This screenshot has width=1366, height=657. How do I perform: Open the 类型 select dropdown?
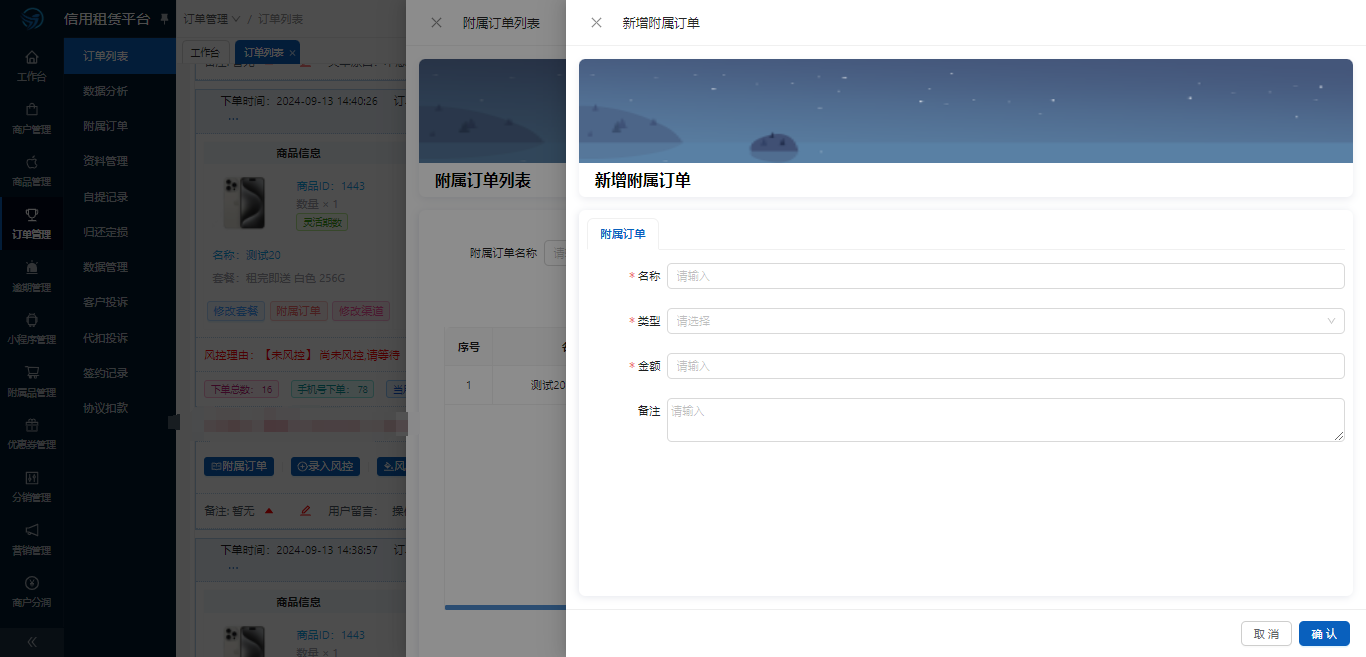[1005, 321]
